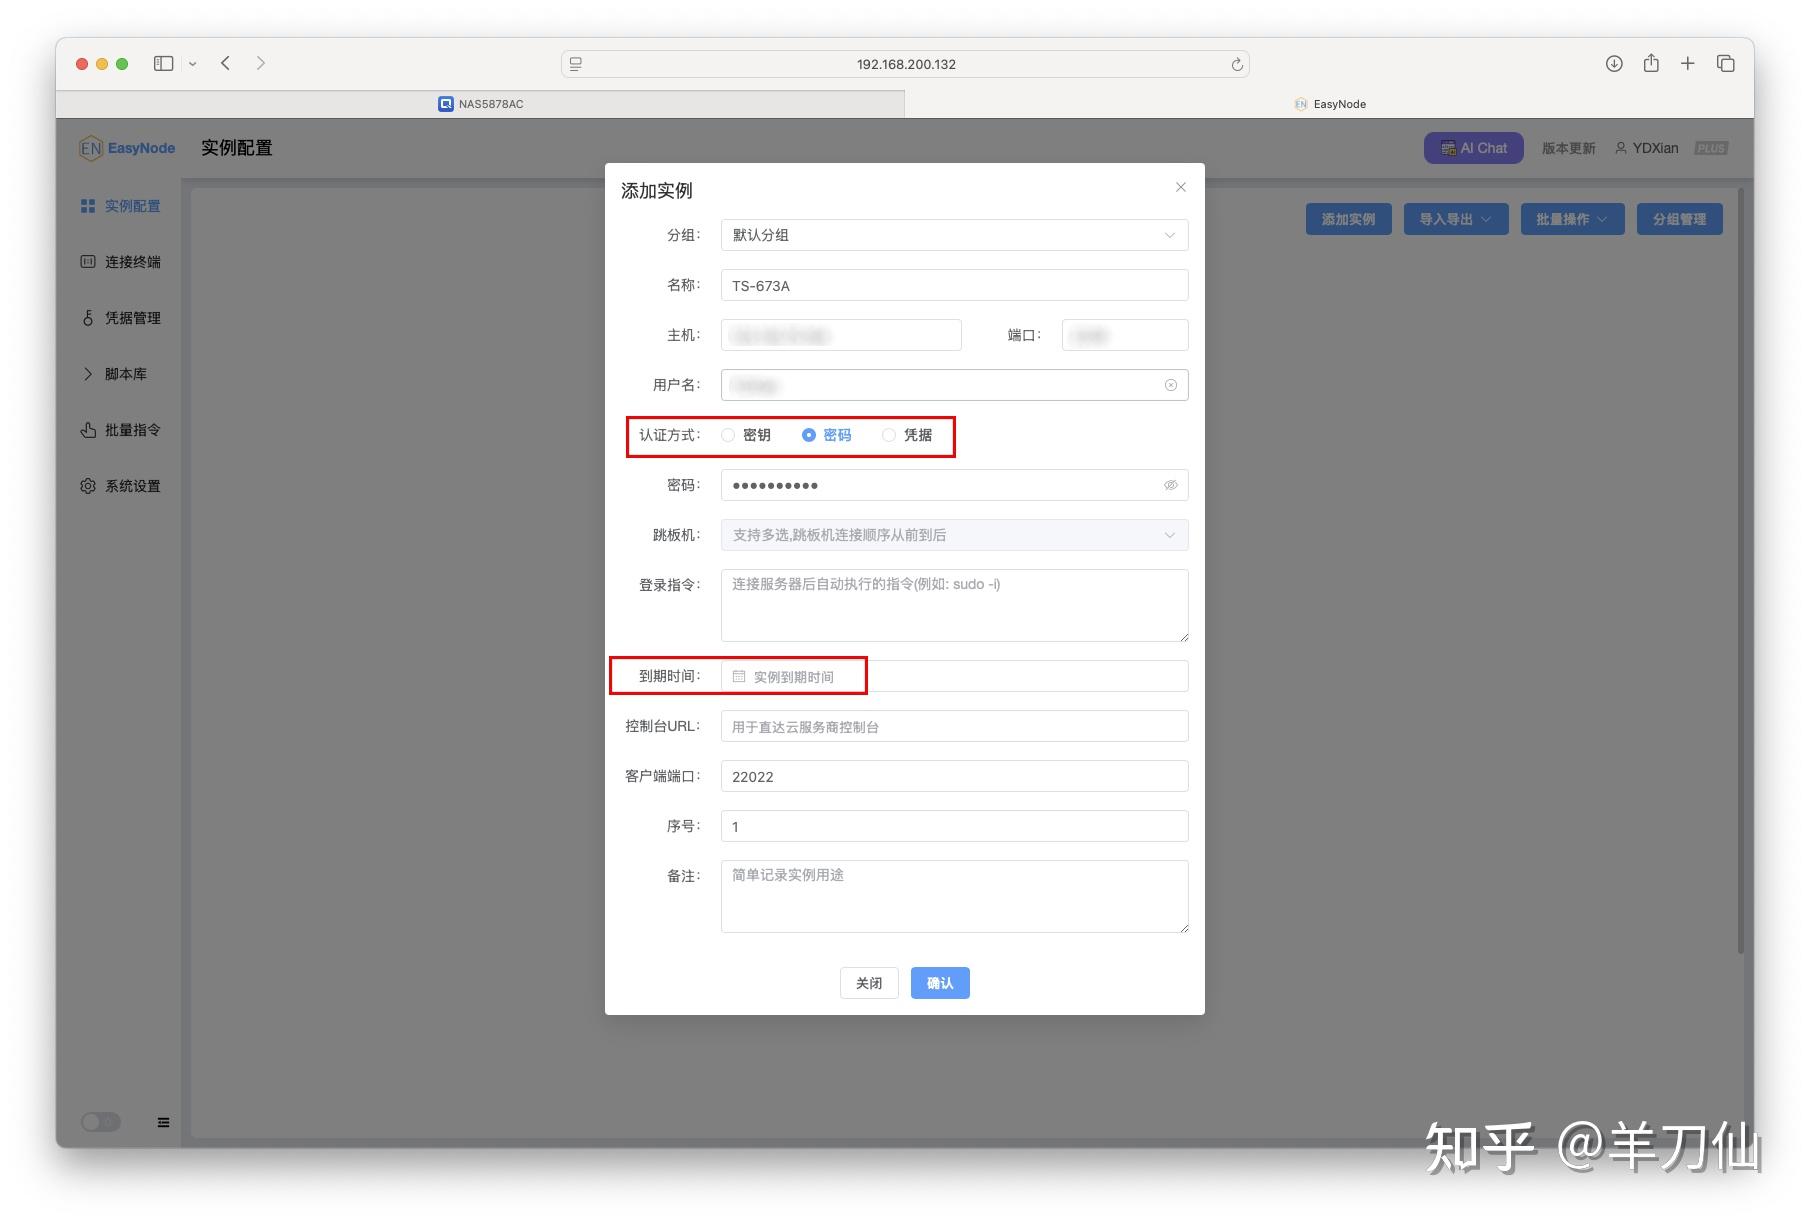Open the calendar picker in 到期时间 field
The width and height of the screenshot is (1810, 1222).
click(x=739, y=676)
